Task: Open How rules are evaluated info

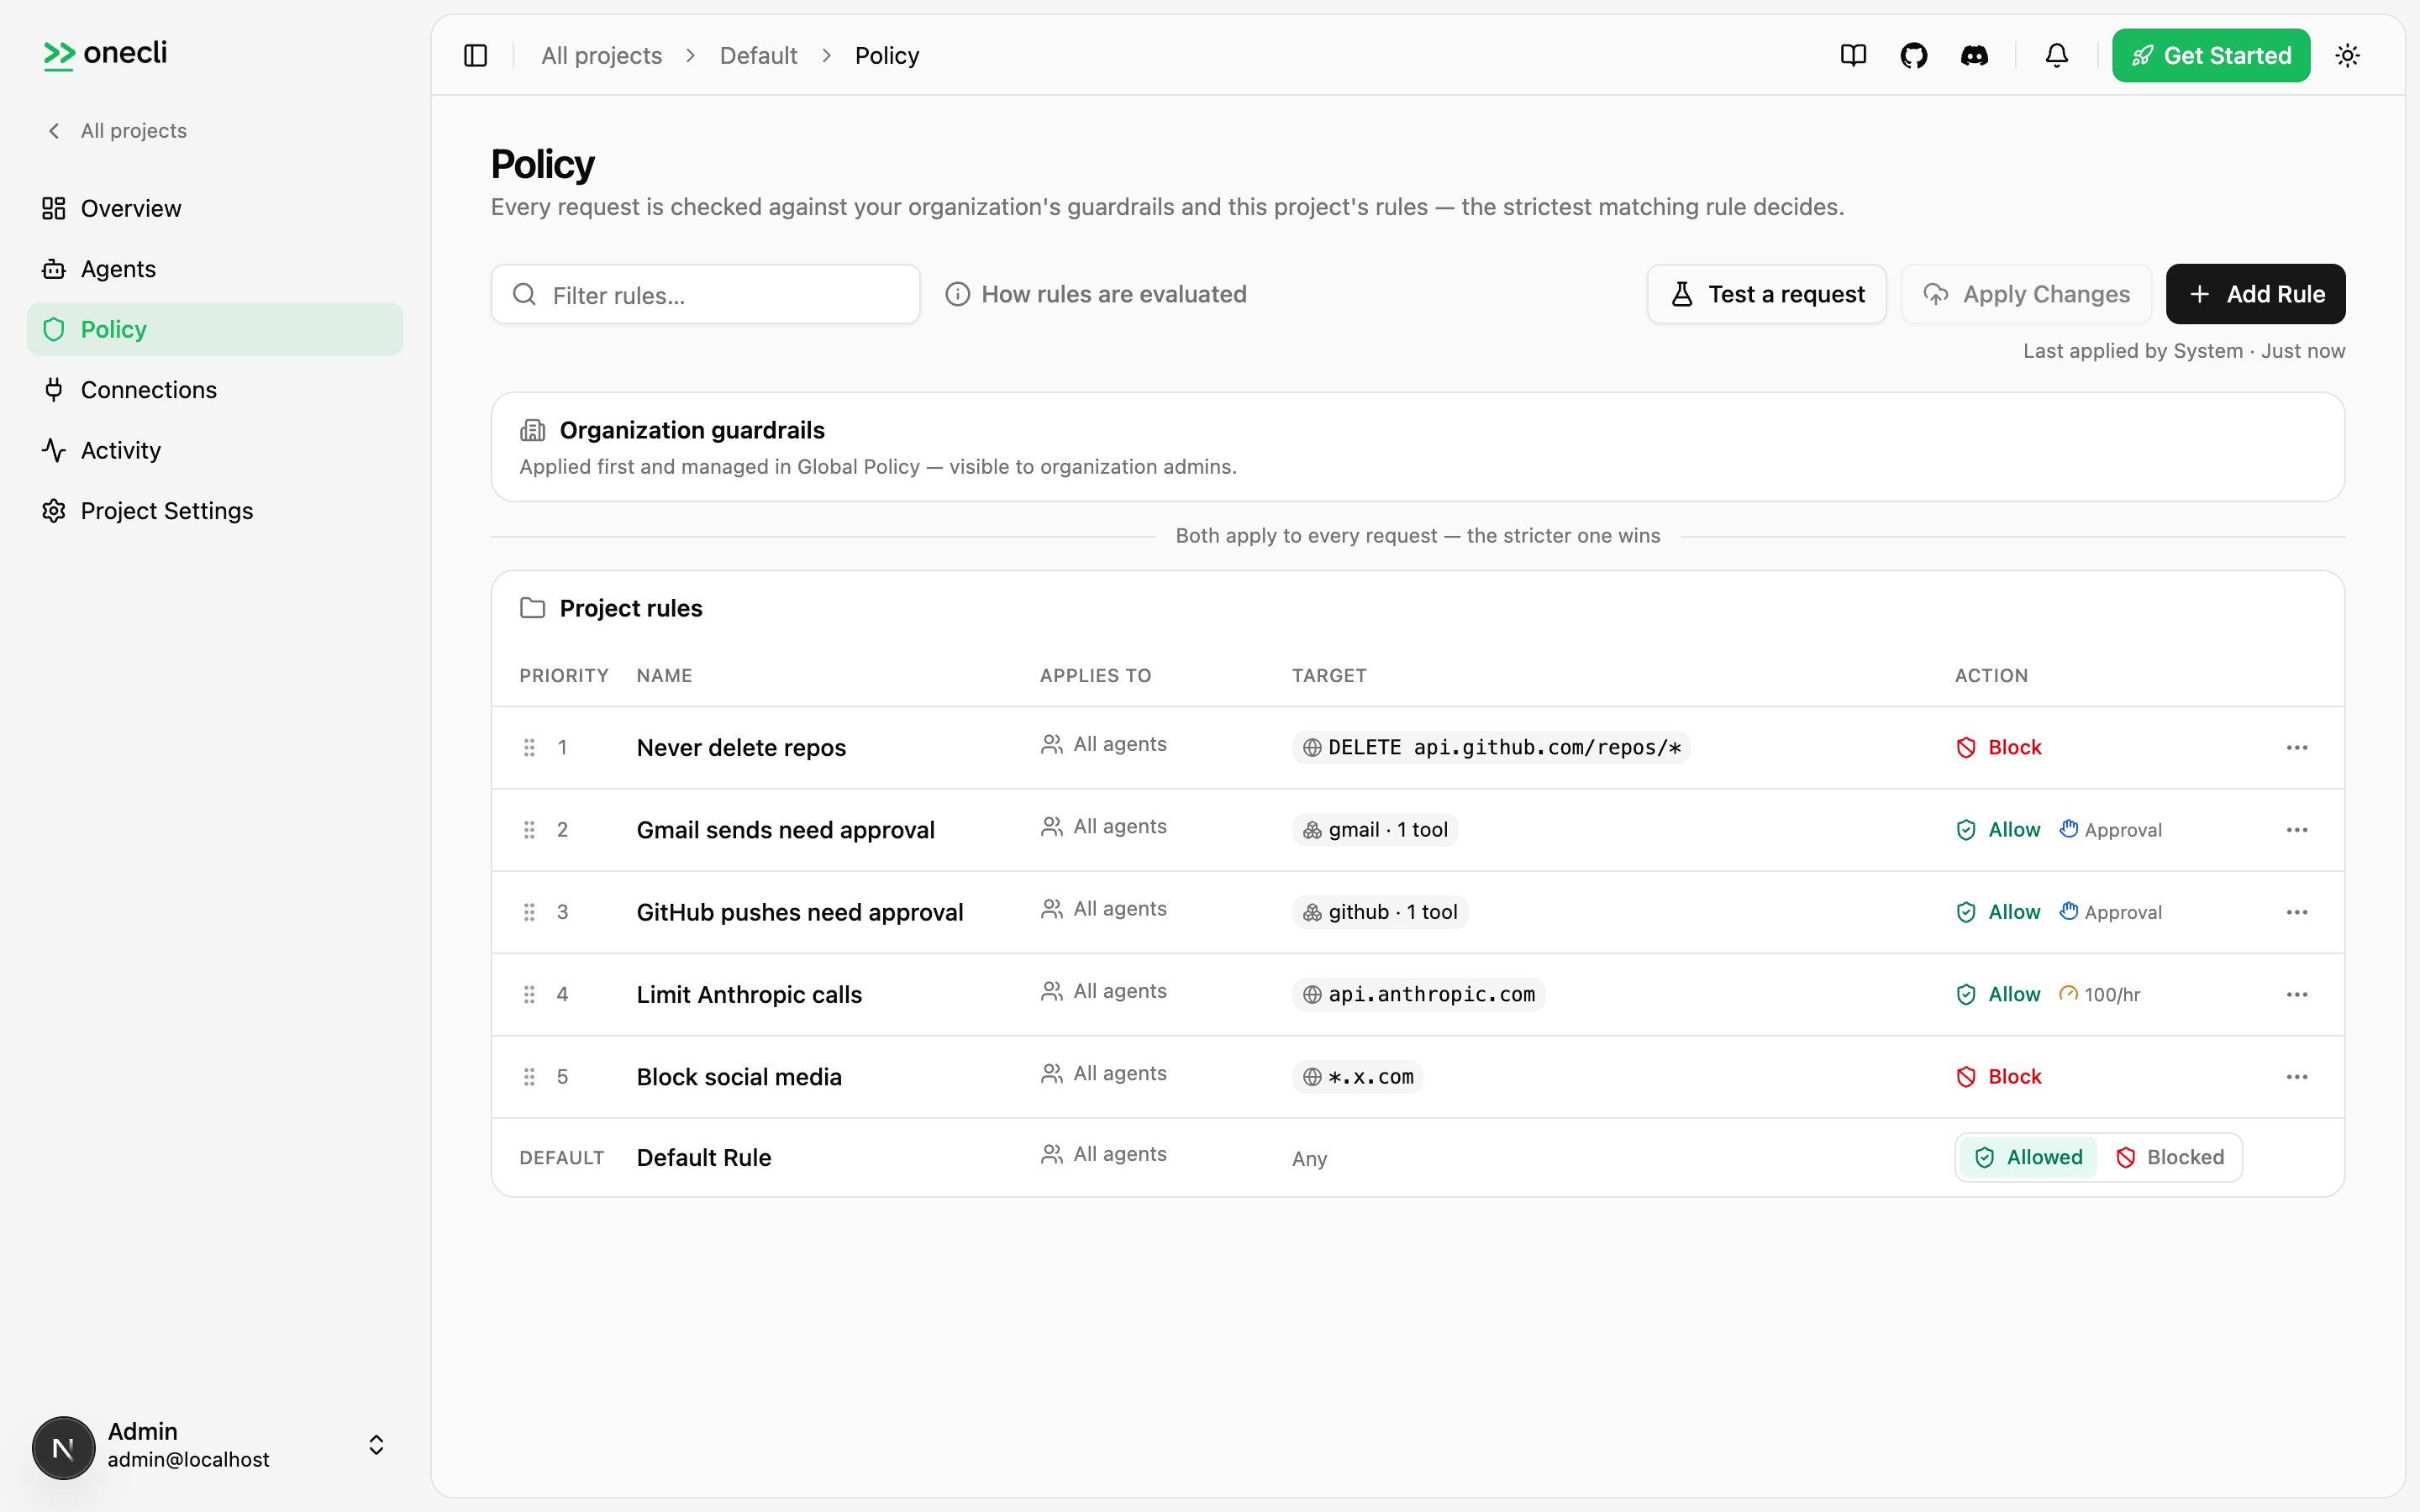Action: [x=1096, y=294]
